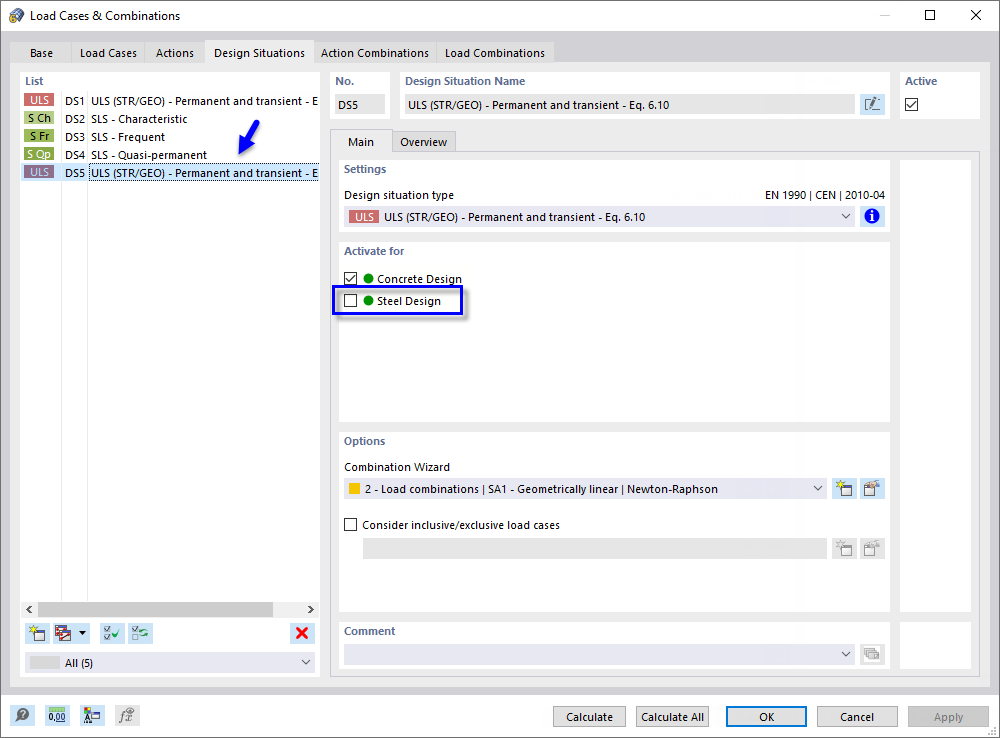Click the red ULS badge of DS1
The width and height of the screenshot is (1000, 738).
tap(40, 100)
